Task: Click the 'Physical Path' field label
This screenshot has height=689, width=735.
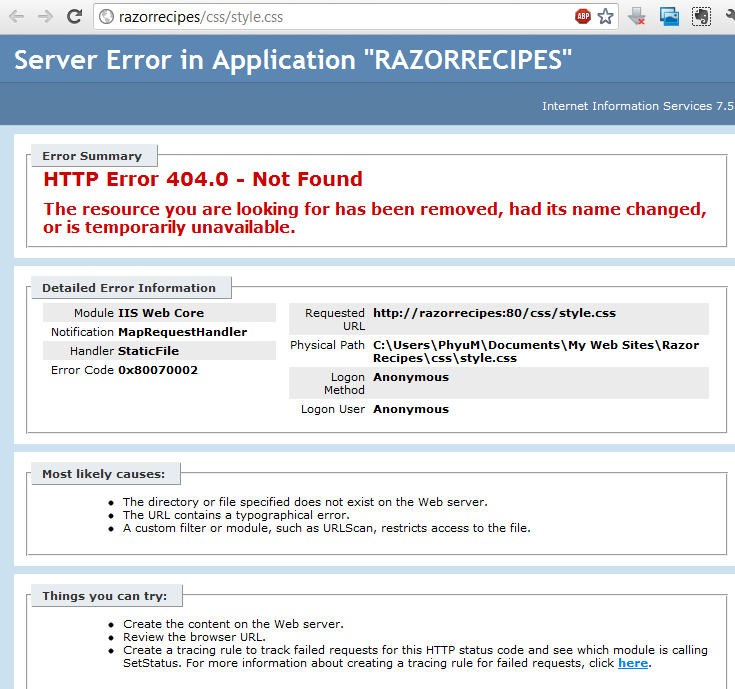Action: [x=327, y=345]
